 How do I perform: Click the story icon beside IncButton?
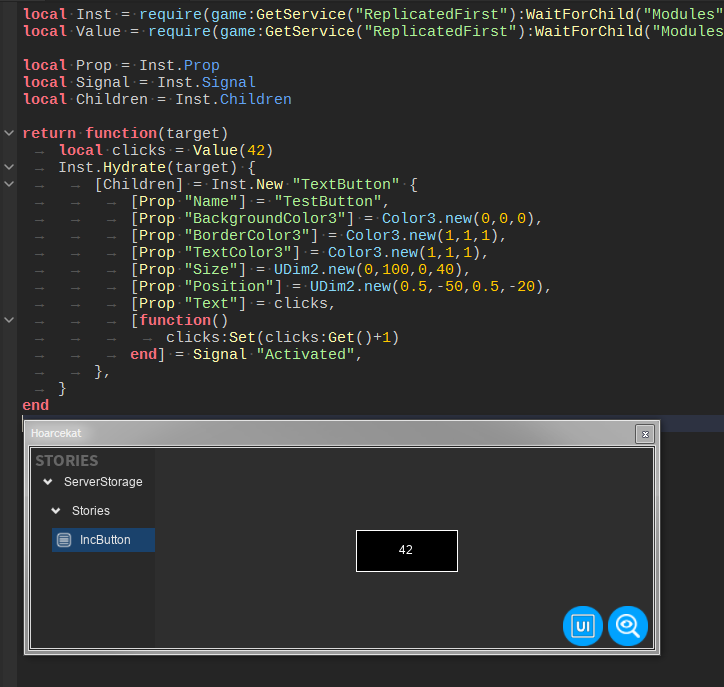coord(64,540)
